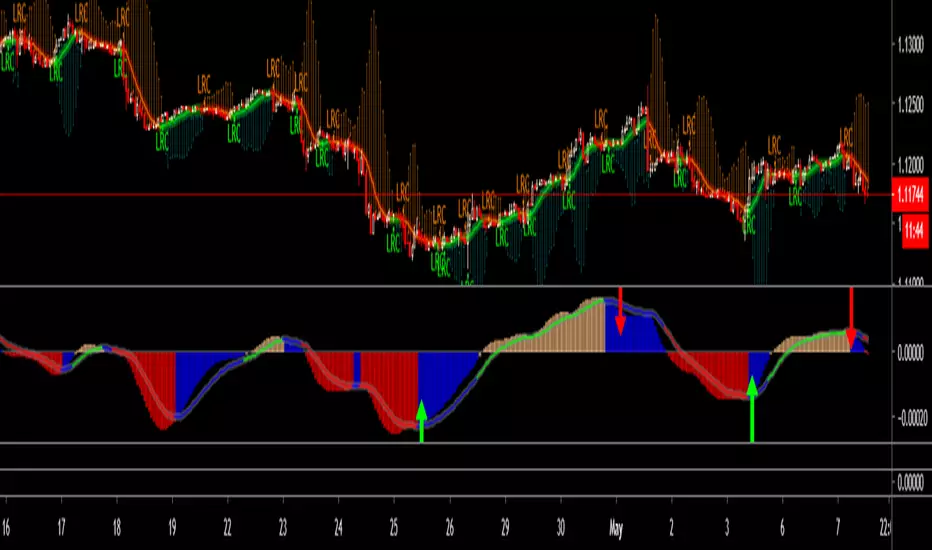
Task: Select the red horizontal price line
Action: [x=446, y=194]
